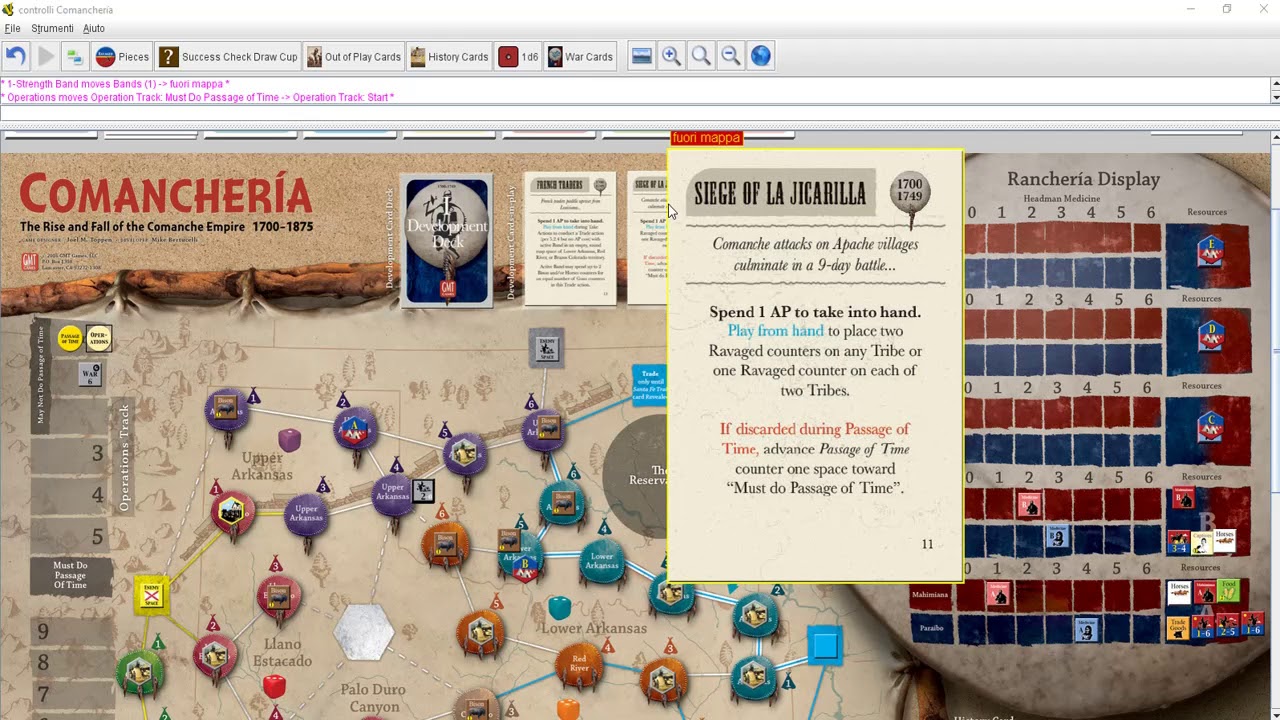Zoom out of the map
This screenshot has height=720, width=1280.
pyautogui.click(x=731, y=57)
